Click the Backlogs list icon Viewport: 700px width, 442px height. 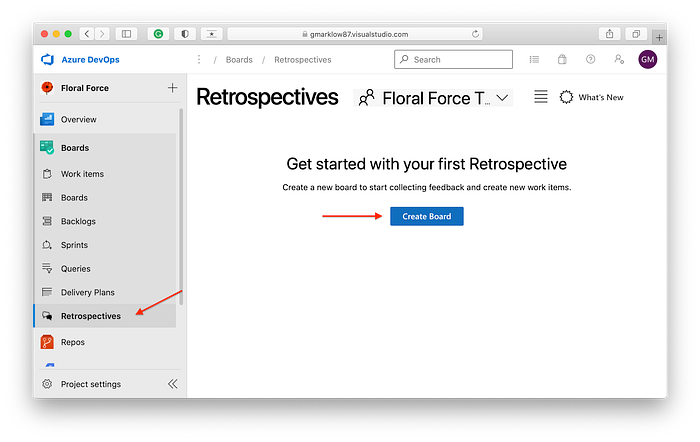(47, 221)
